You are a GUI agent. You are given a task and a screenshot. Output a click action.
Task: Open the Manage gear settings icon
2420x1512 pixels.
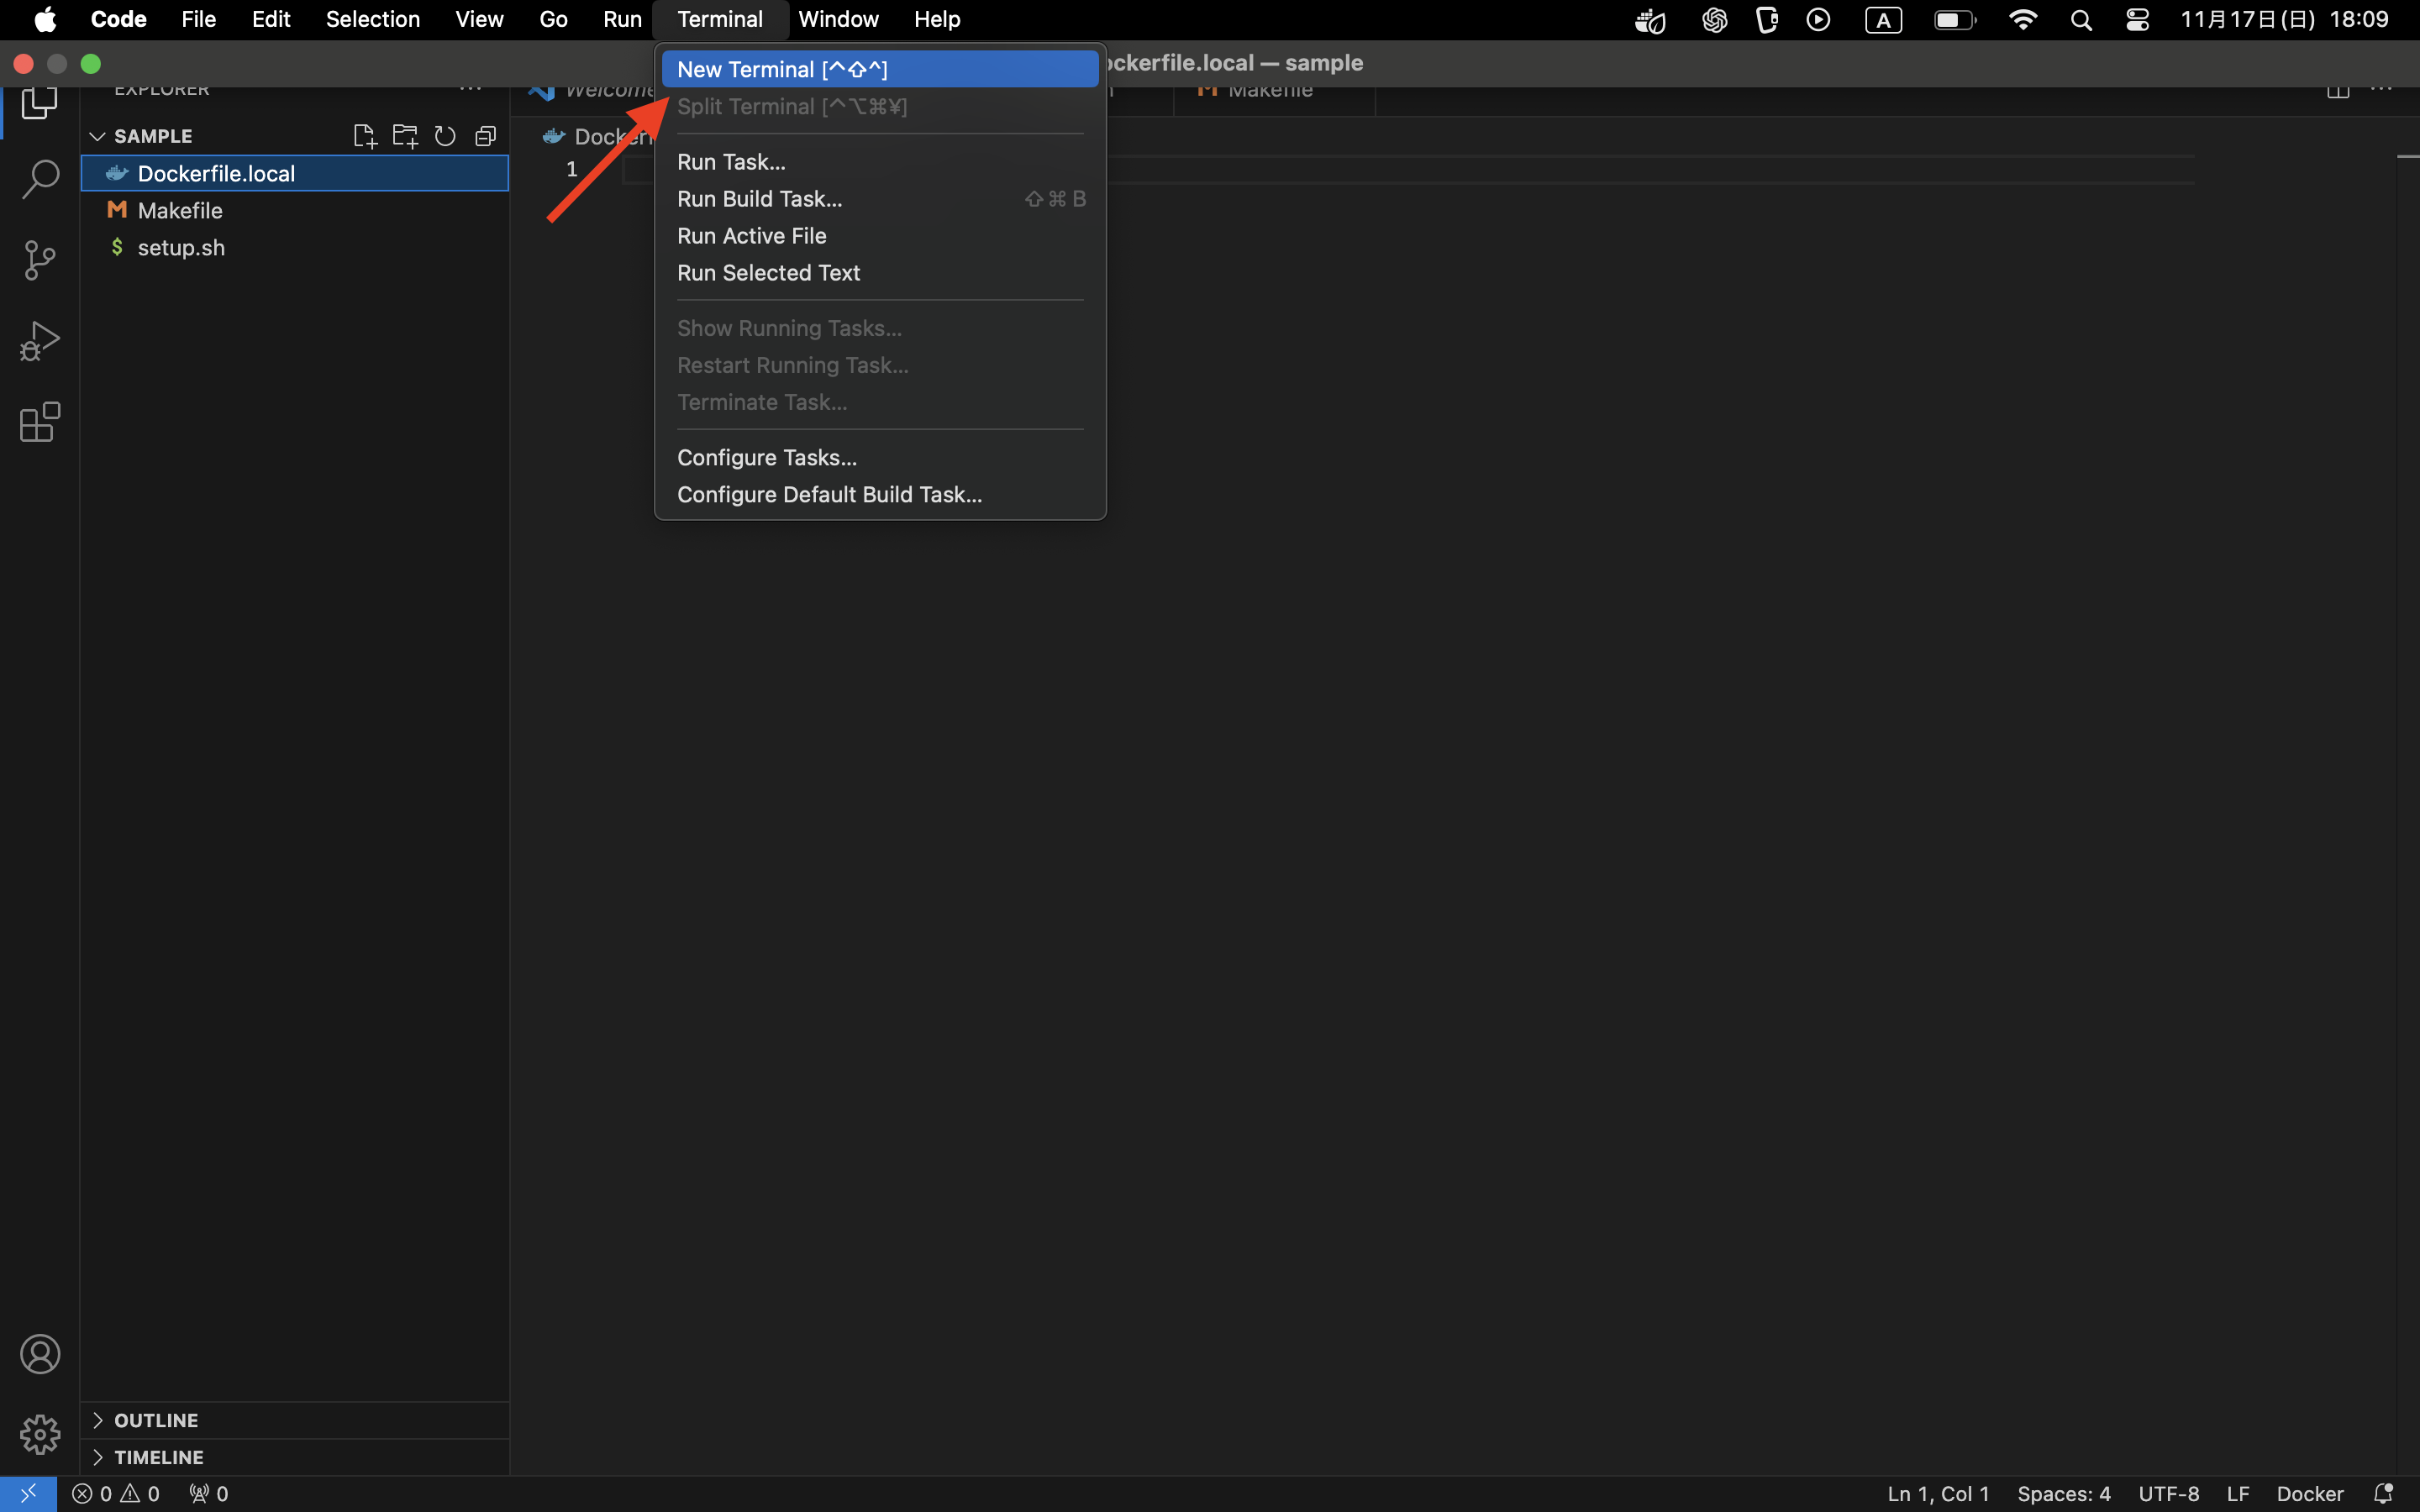point(40,1434)
